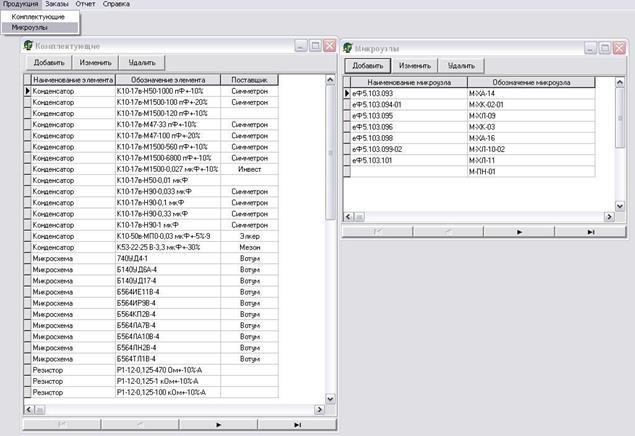Select the row еФ5.103.096 in Микроузлы
The height and width of the screenshot is (436, 635).
tap(404, 127)
